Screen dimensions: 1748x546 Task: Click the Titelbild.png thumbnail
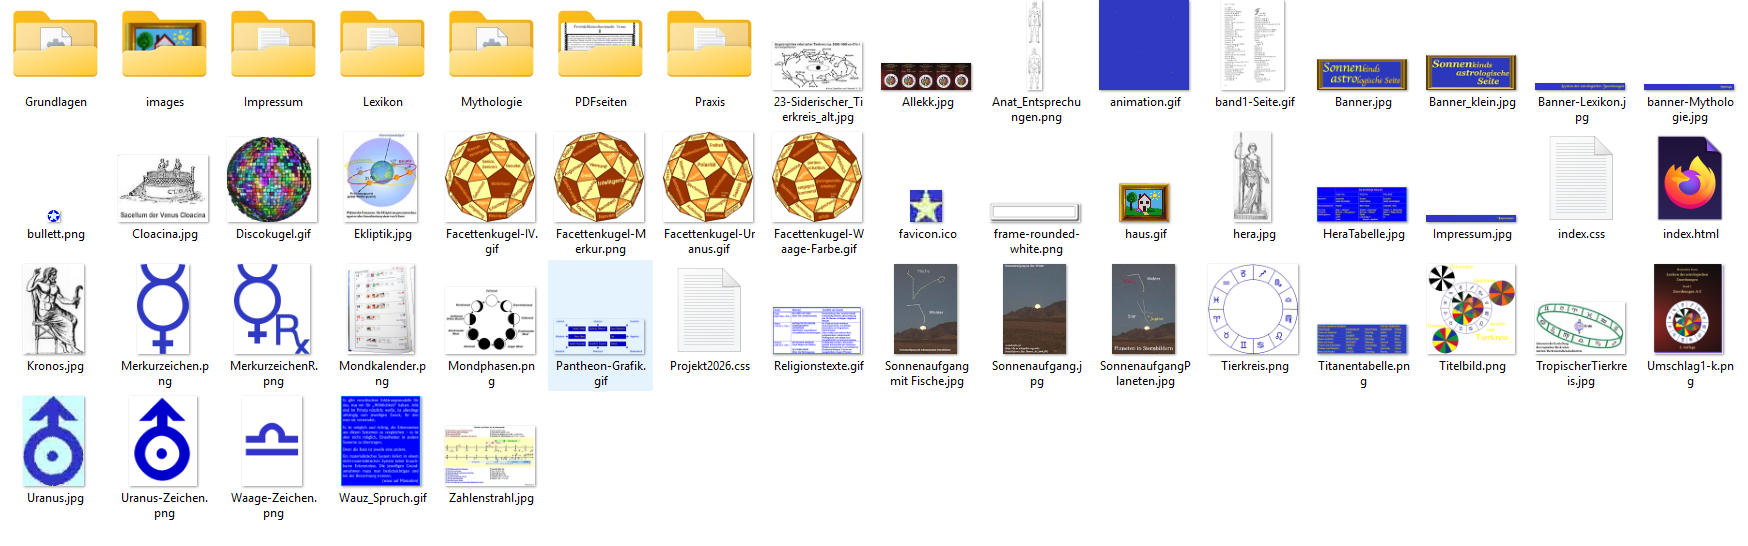click(x=1471, y=310)
